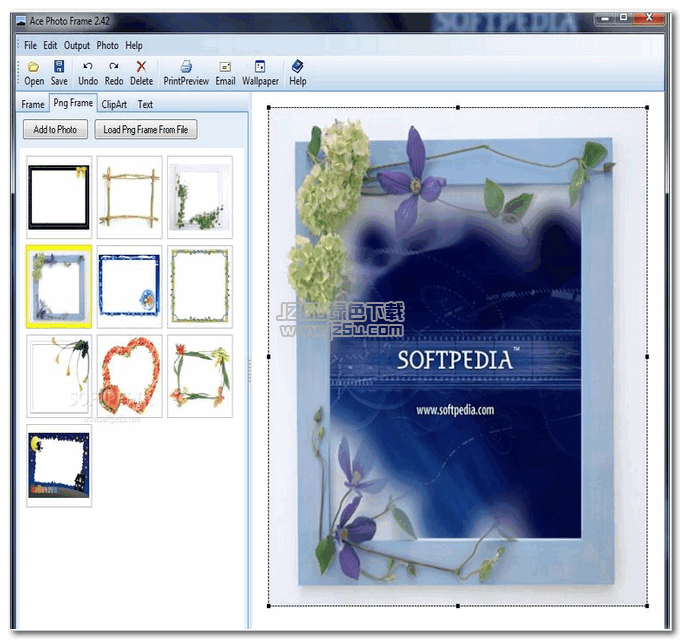Click the bottom-right selection handle on canvas
683x642 pixels.
pyautogui.click(x=647, y=606)
